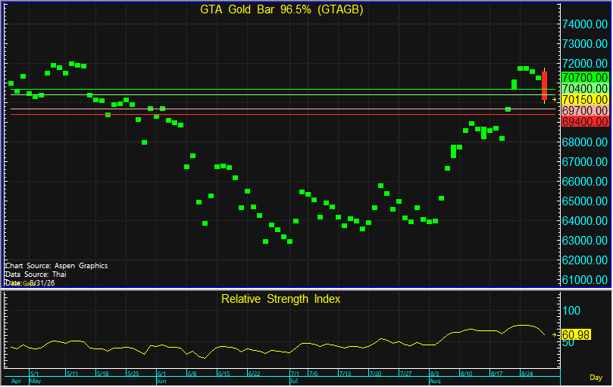Image resolution: width=613 pixels, height=387 pixels.
Task: Click the 74000.00 price axis label
Action: (584, 24)
